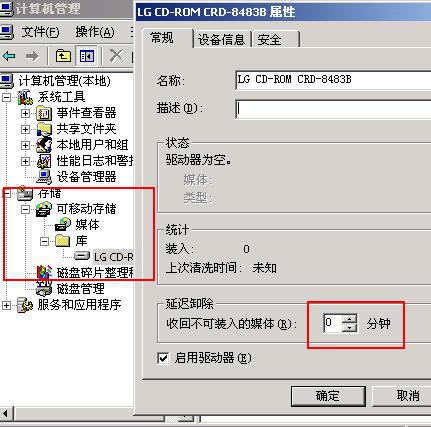Screen dimensions: 431x427
Task: Click the Up one level folder icon
Action: point(63,56)
